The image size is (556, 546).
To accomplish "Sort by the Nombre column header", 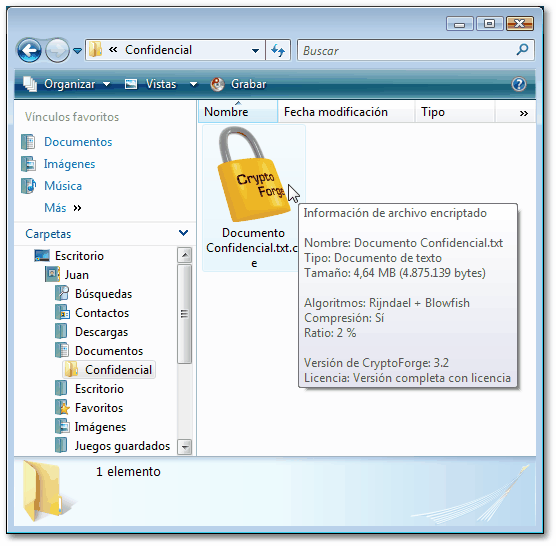I will (238, 112).
